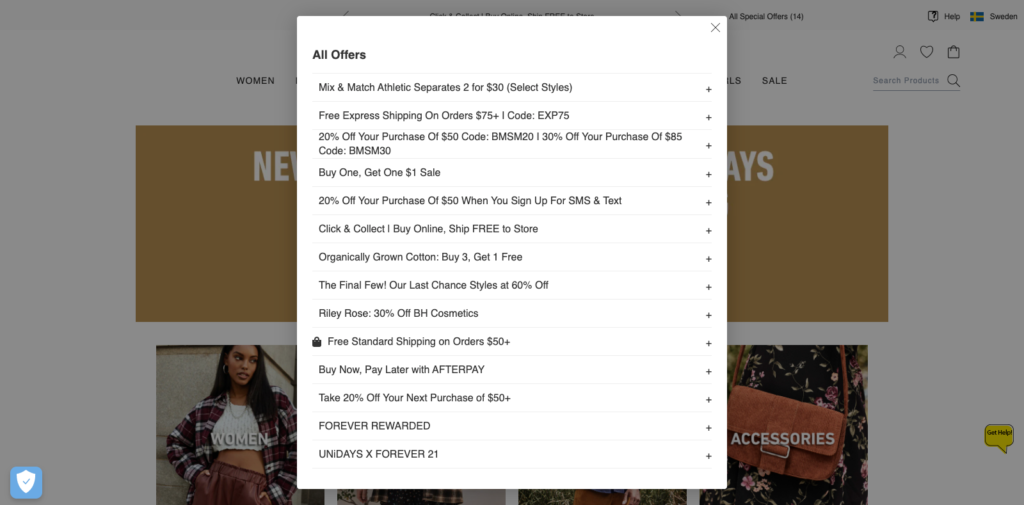The image size is (1024, 505).
Task: Open the WOMEN navigation menu
Action: (255, 81)
